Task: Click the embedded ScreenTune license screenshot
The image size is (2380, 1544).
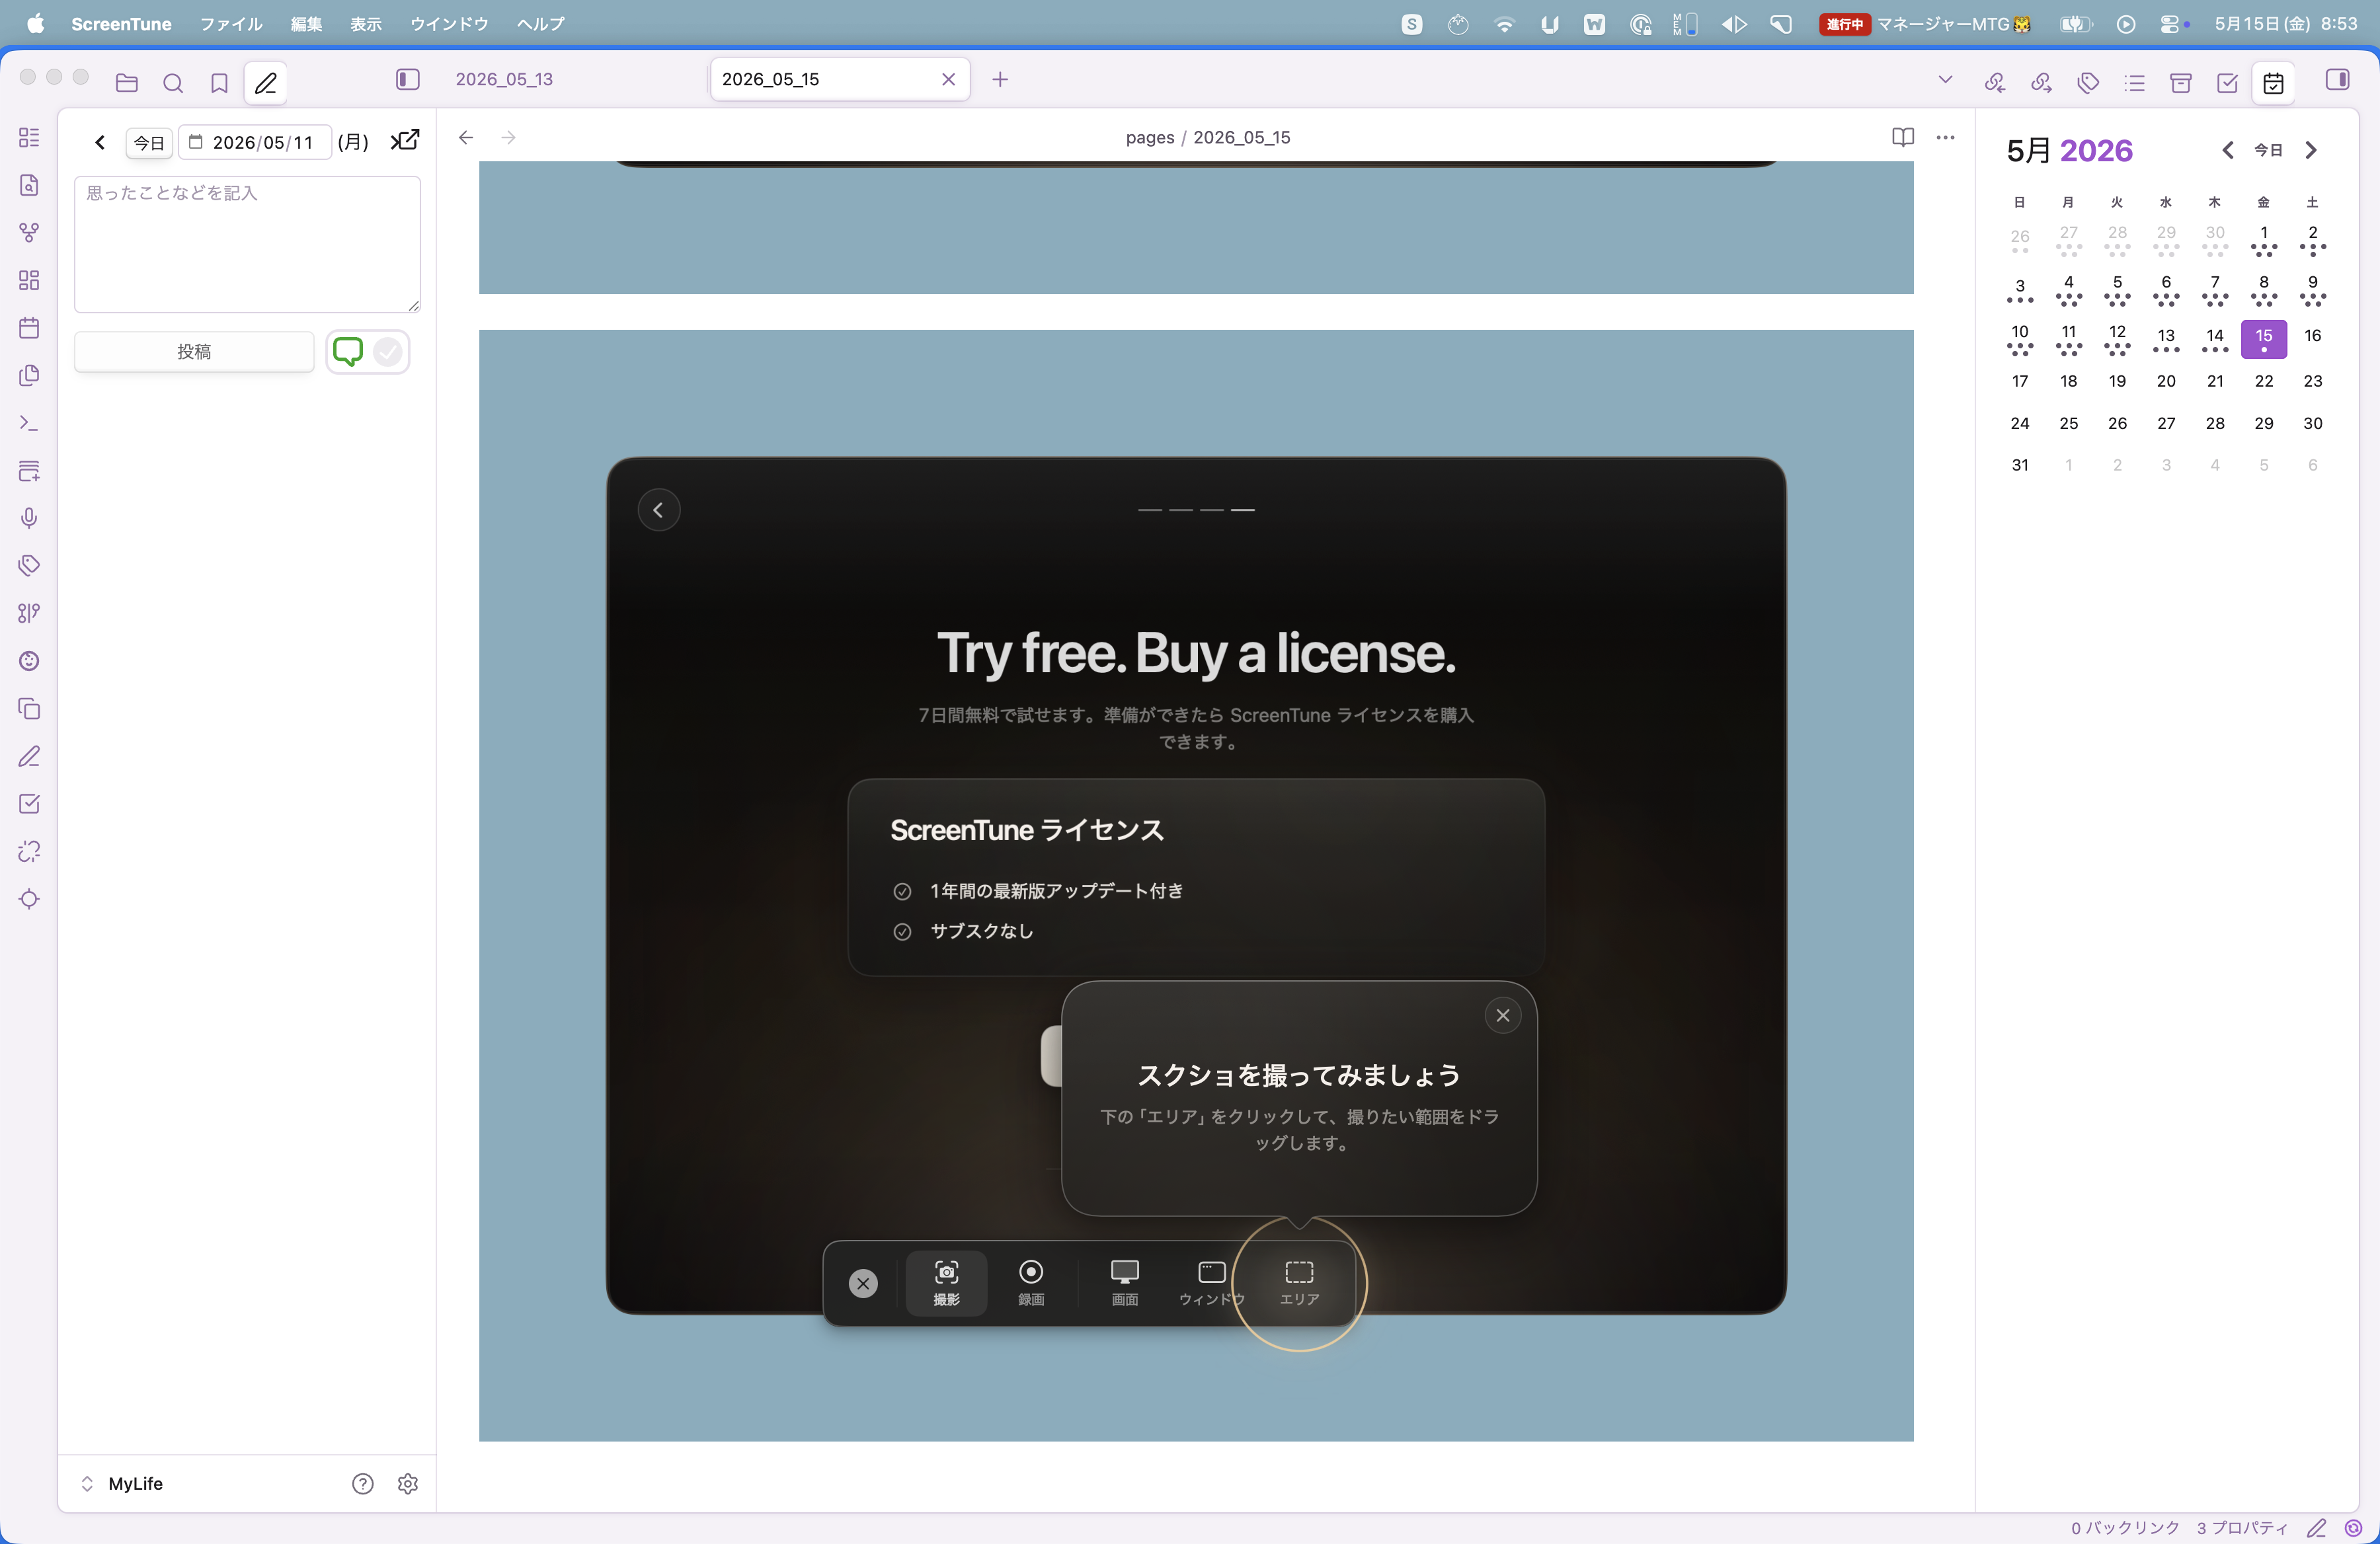Action: (x=1196, y=885)
